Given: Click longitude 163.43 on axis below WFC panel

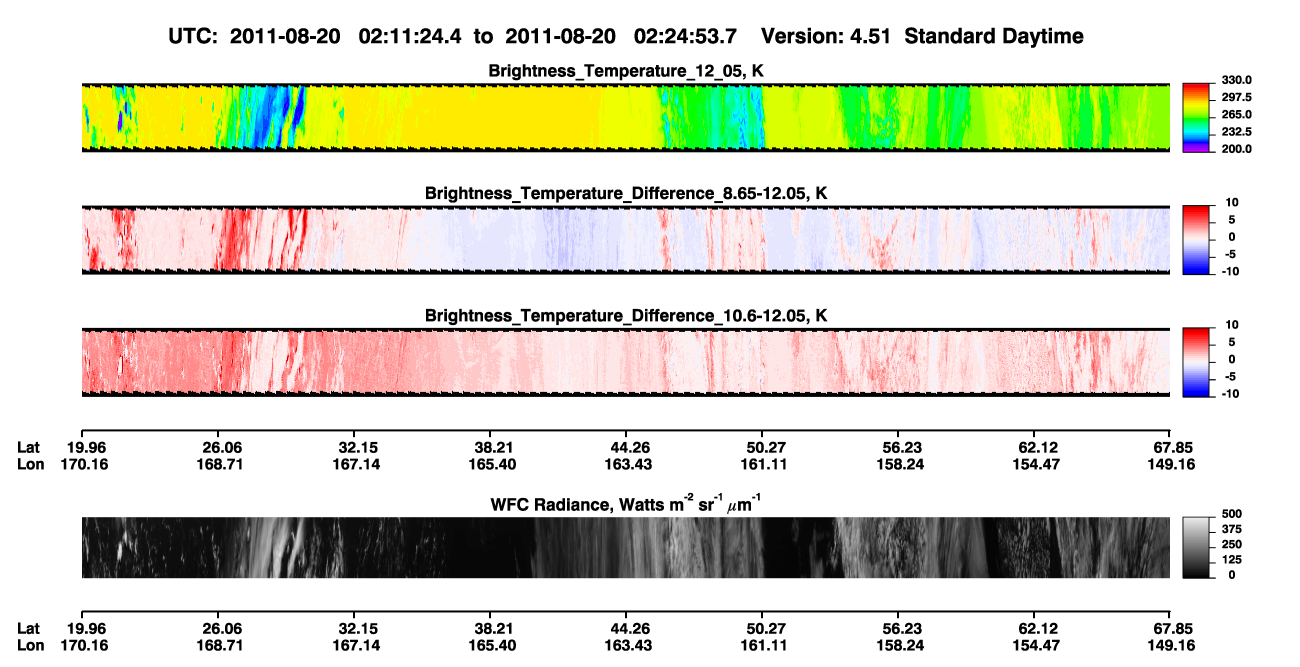Looking at the screenshot, I should 630,647.
